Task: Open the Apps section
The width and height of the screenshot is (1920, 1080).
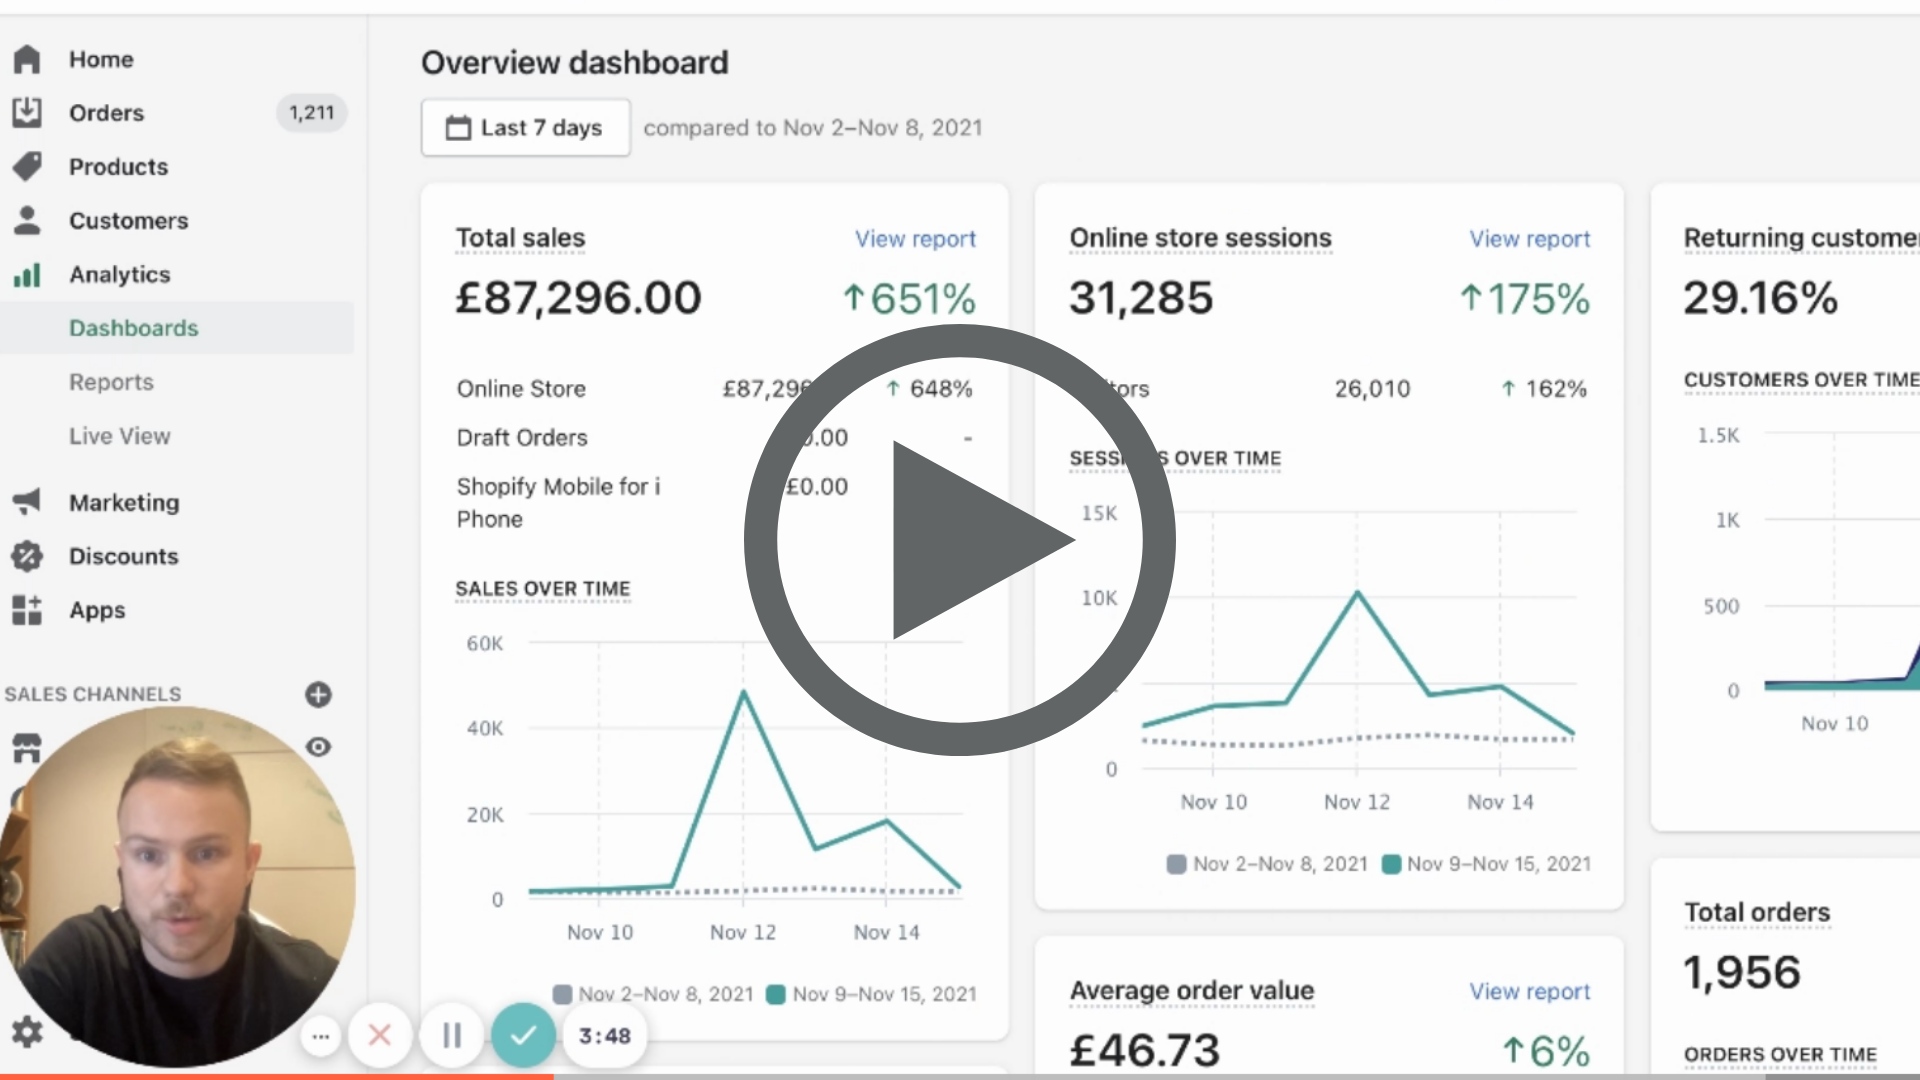Action: (x=97, y=610)
